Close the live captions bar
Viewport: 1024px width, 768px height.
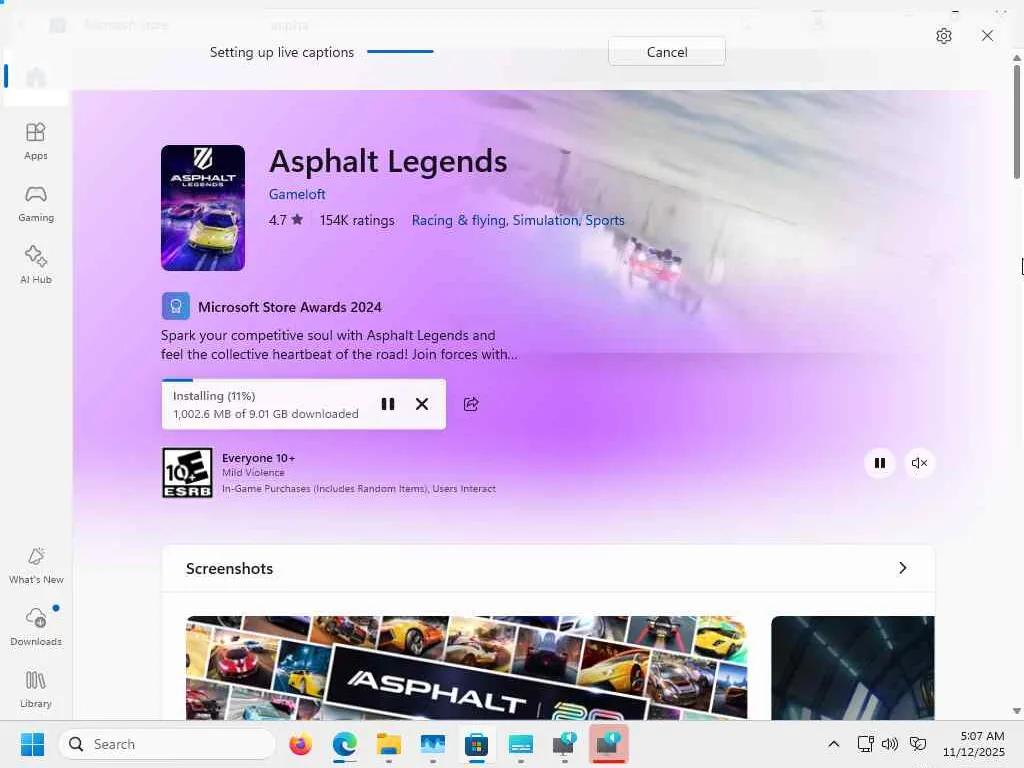[987, 35]
